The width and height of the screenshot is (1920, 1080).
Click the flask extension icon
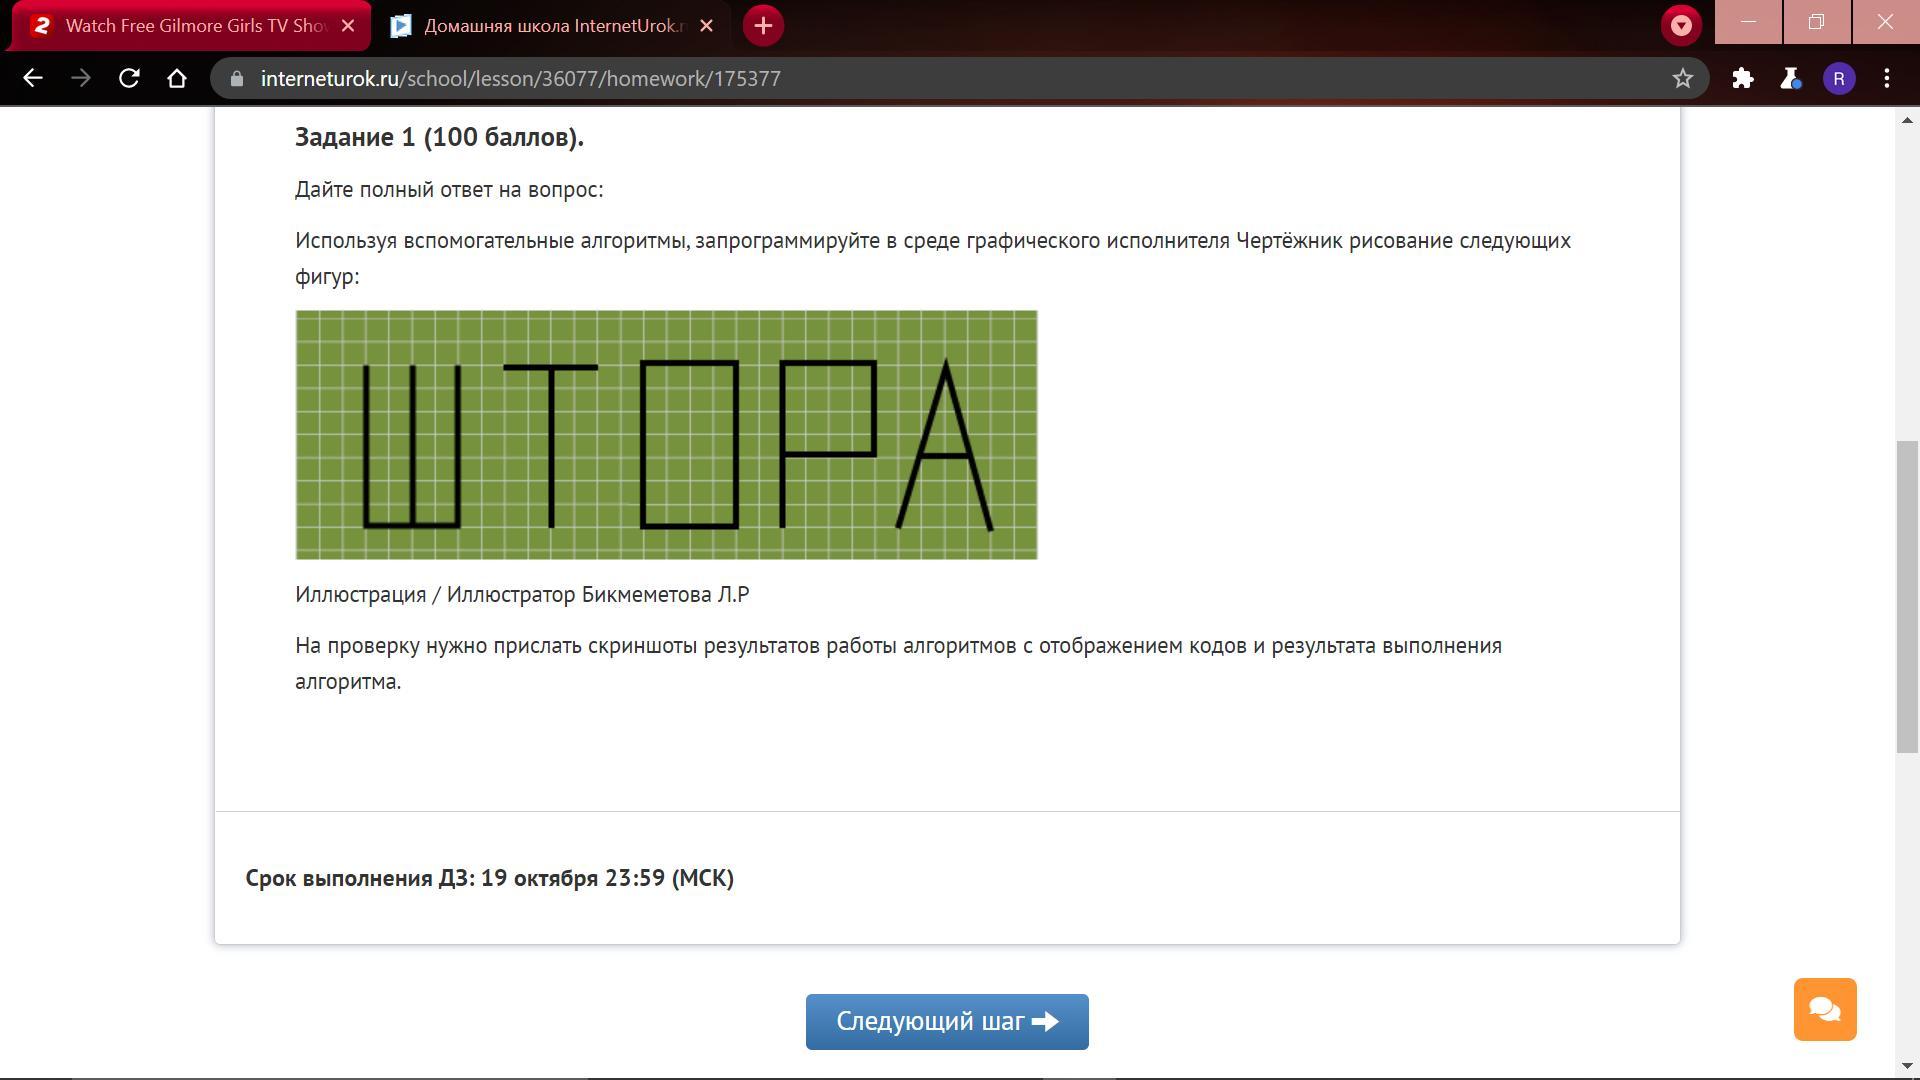(x=1791, y=78)
